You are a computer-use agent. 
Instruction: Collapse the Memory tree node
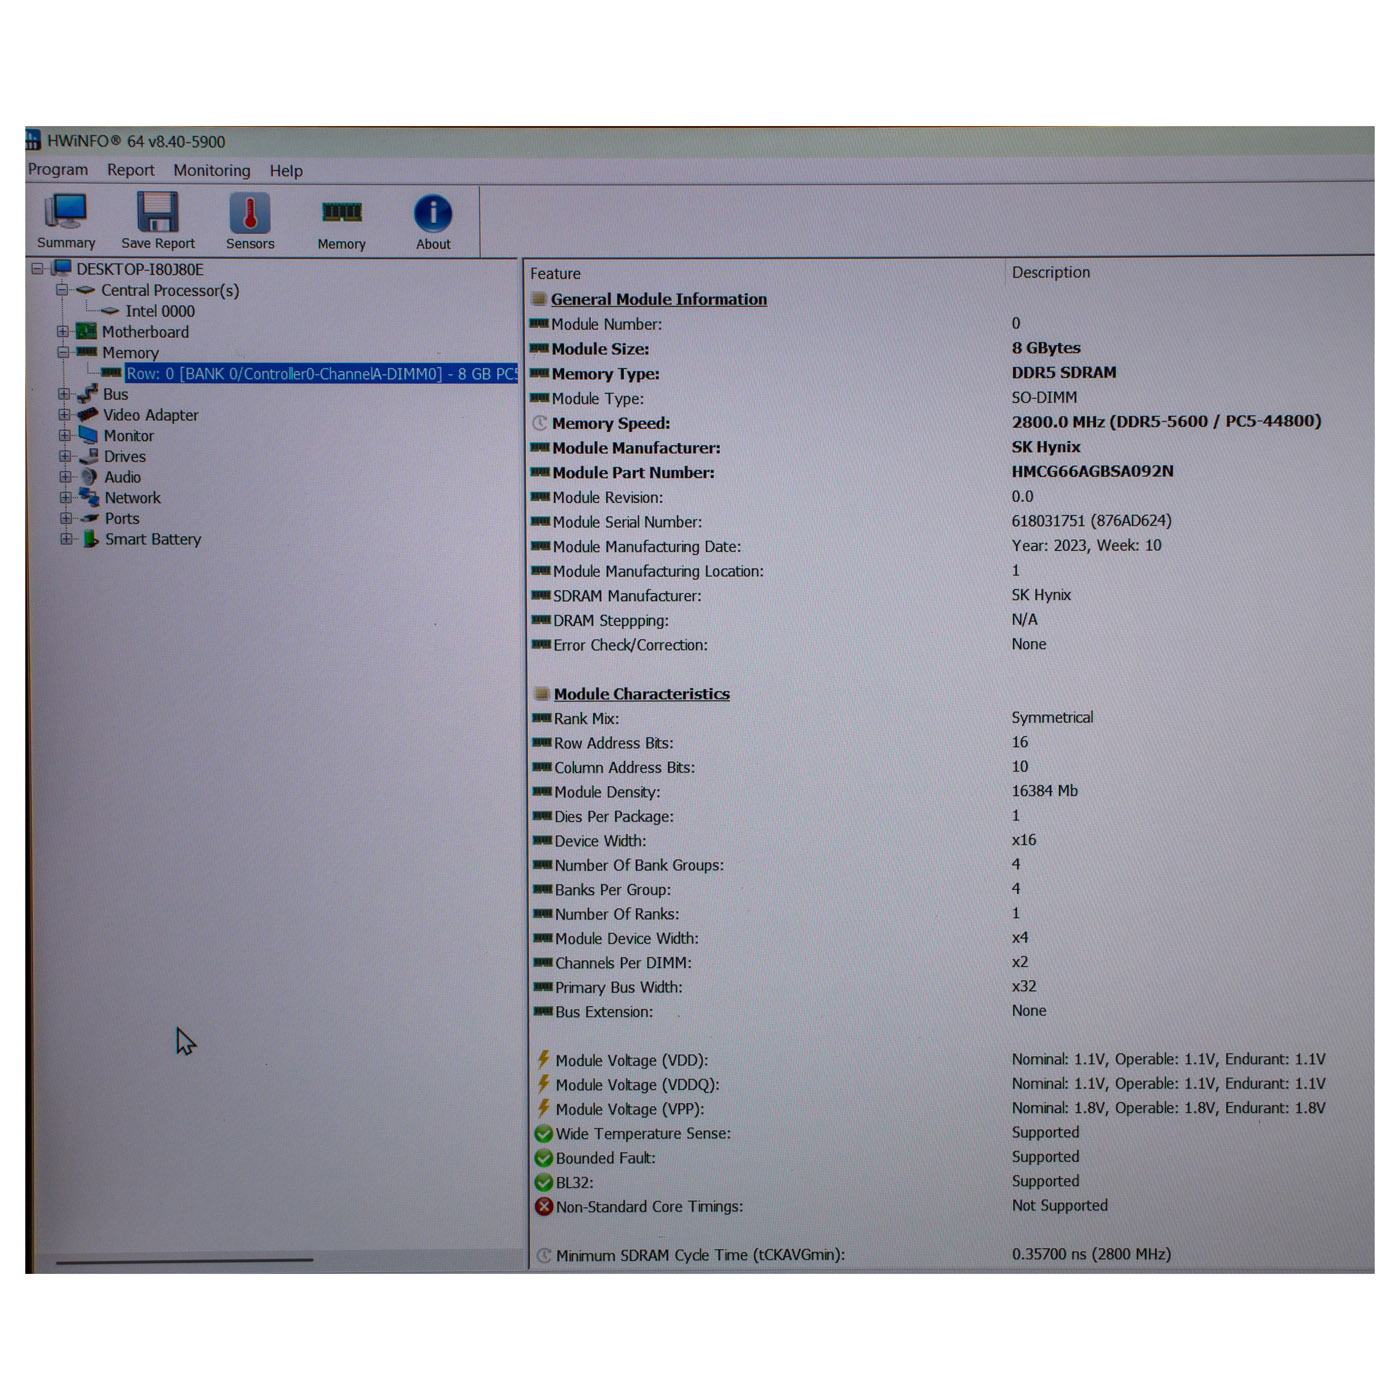63,353
